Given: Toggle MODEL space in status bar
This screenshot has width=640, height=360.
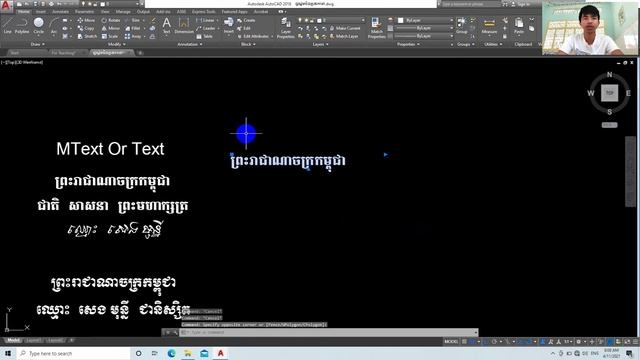Looking at the screenshot, I should [x=451, y=342].
